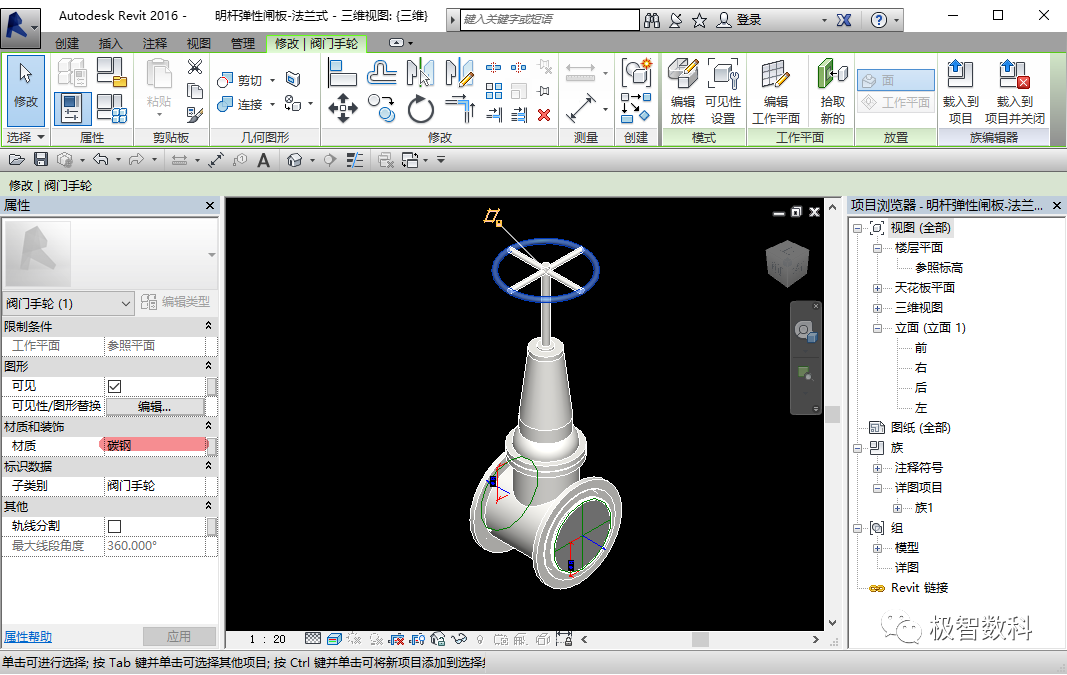Viewport: 1067px width, 675px height.
Task: Enable the 轨线分割 checkbox
Action: [114, 526]
